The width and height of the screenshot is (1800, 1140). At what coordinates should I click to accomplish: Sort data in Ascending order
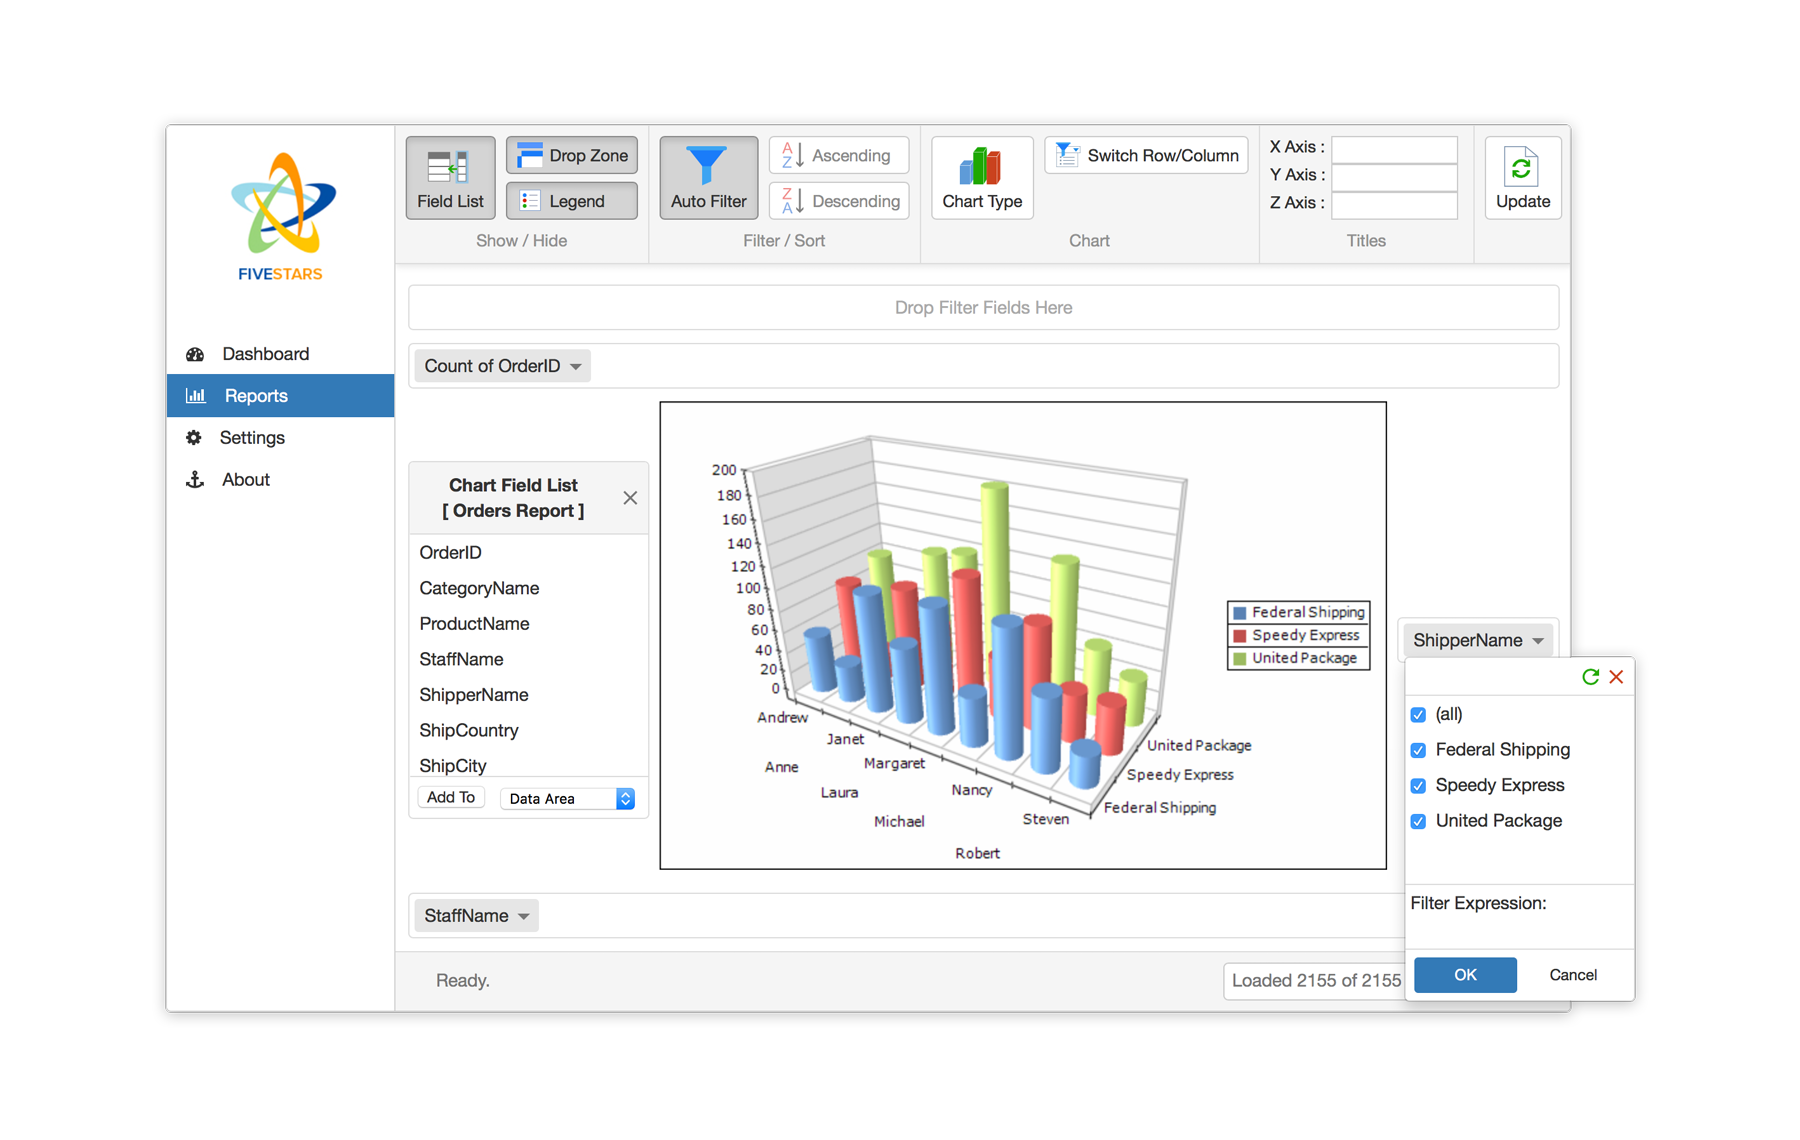838,156
